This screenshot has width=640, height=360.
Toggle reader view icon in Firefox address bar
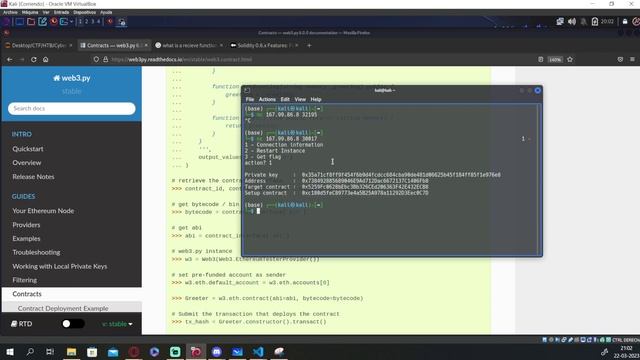[x=540, y=60]
